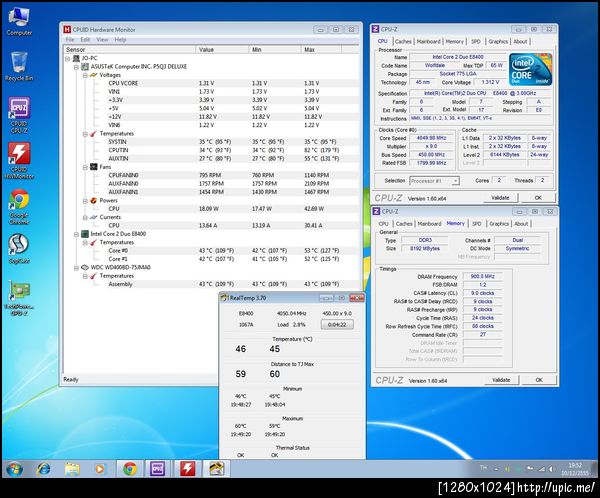Screen dimensions: 600x498
Task: Click the RealTemp 0:04:22 timer button
Action: pos(337,325)
